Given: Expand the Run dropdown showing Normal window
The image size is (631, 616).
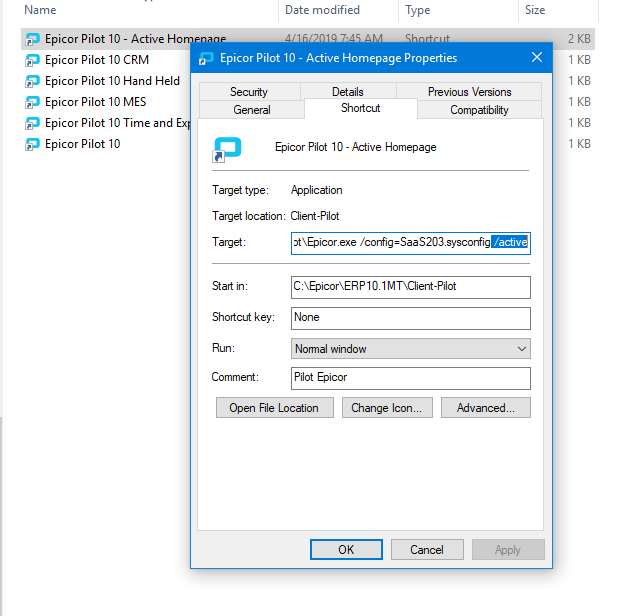Looking at the screenshot, I should pos(410,348).
